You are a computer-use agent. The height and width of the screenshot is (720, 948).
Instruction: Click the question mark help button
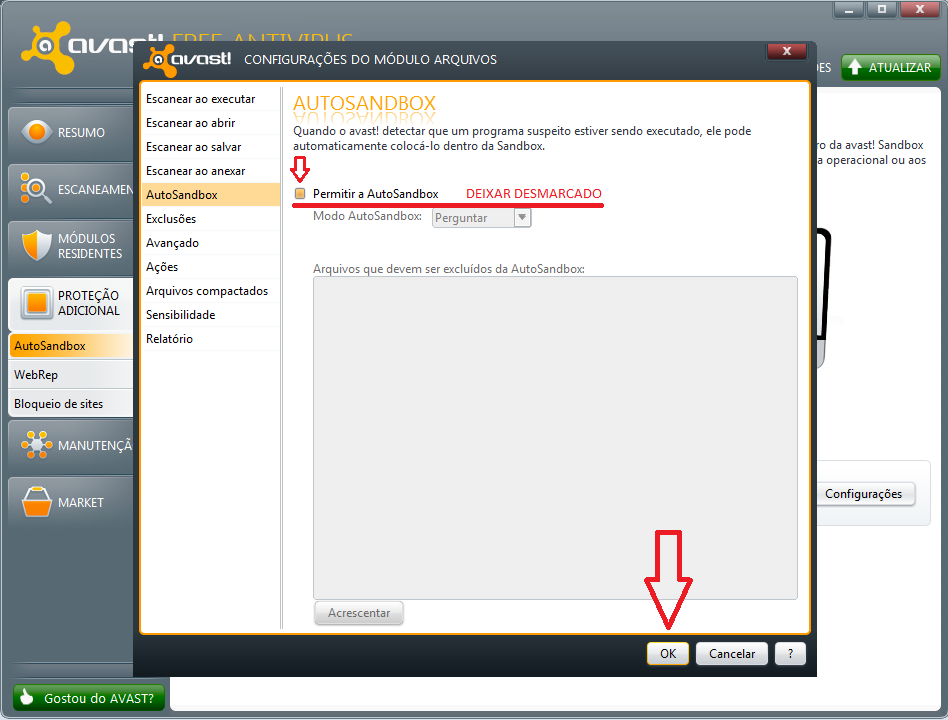click(x=790, y=654)
